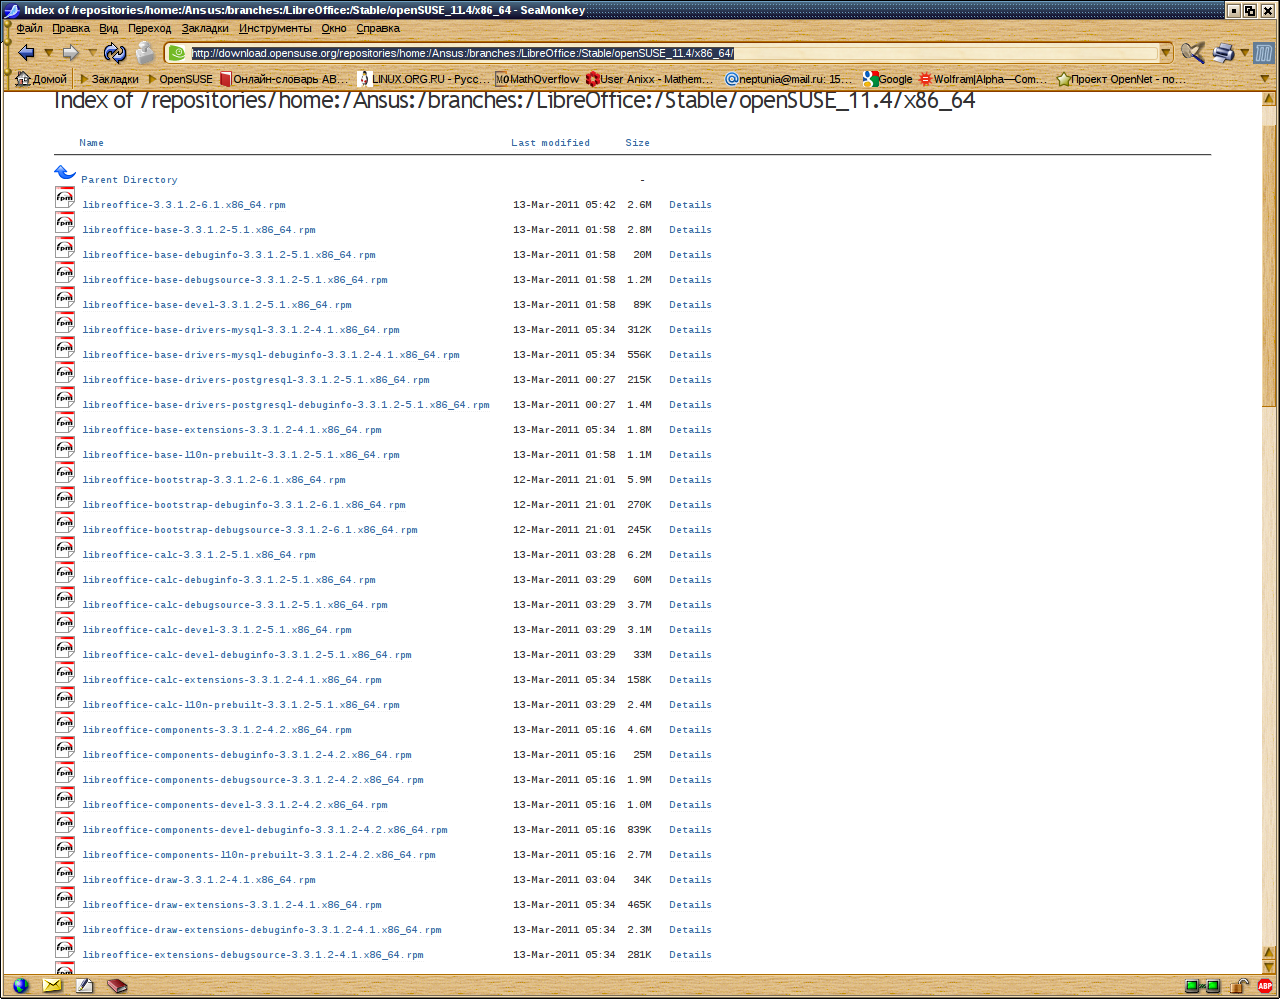Open Composer from the pencil-and-page icon
This screenshot has height=999, width=1280.
85,986
